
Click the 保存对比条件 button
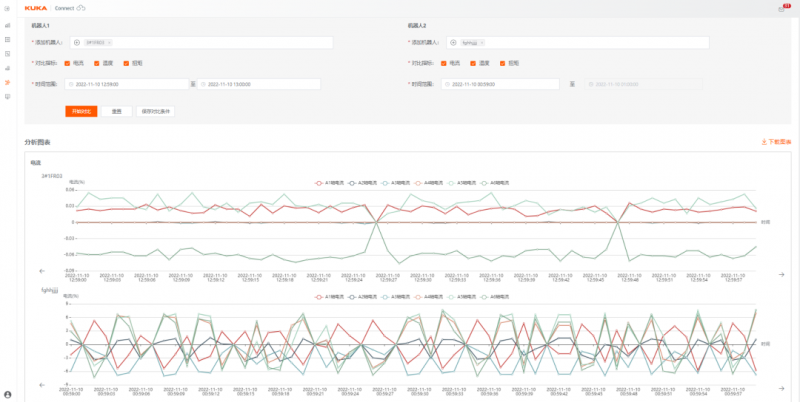(x=156, y=111)
